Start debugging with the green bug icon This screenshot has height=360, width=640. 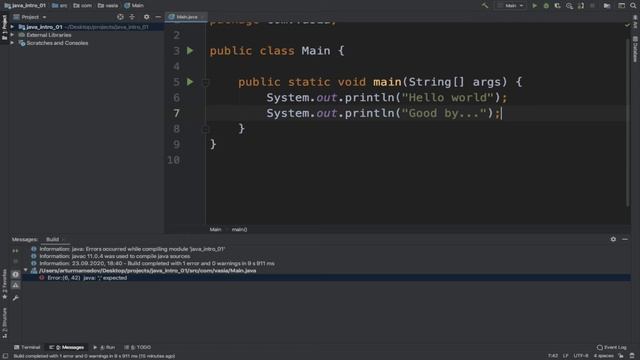pos(546,6)
